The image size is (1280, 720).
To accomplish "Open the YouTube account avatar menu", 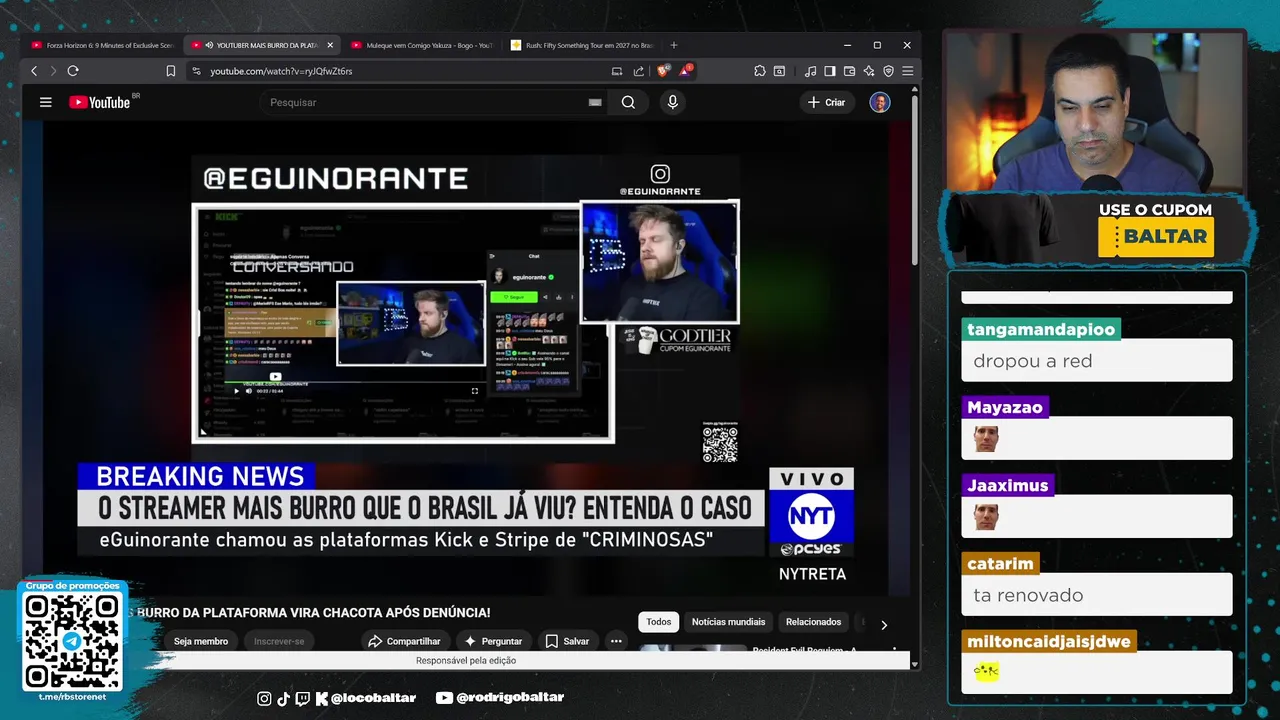I will (880, 102).
